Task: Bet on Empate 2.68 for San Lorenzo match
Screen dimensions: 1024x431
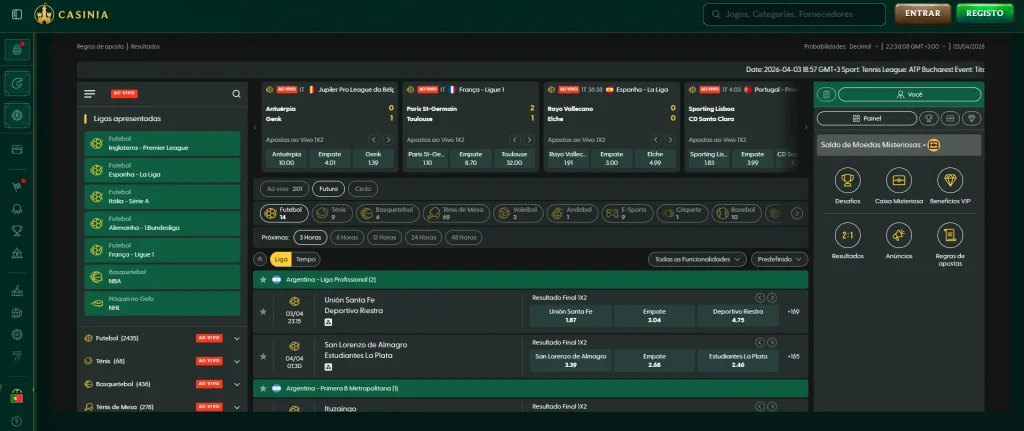Action: (x=654, y=361)
